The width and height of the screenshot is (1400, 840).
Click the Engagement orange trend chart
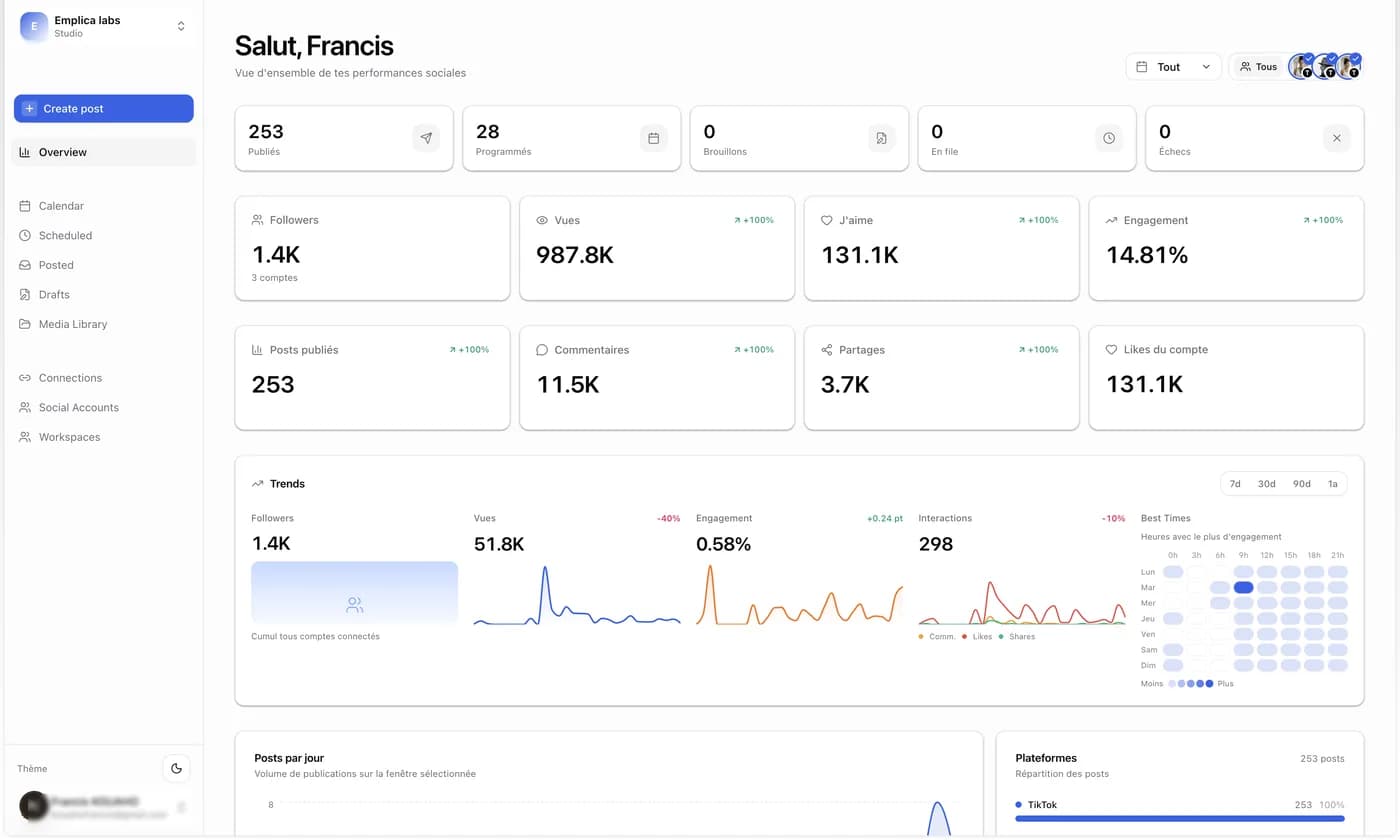(x=799, y=595)
